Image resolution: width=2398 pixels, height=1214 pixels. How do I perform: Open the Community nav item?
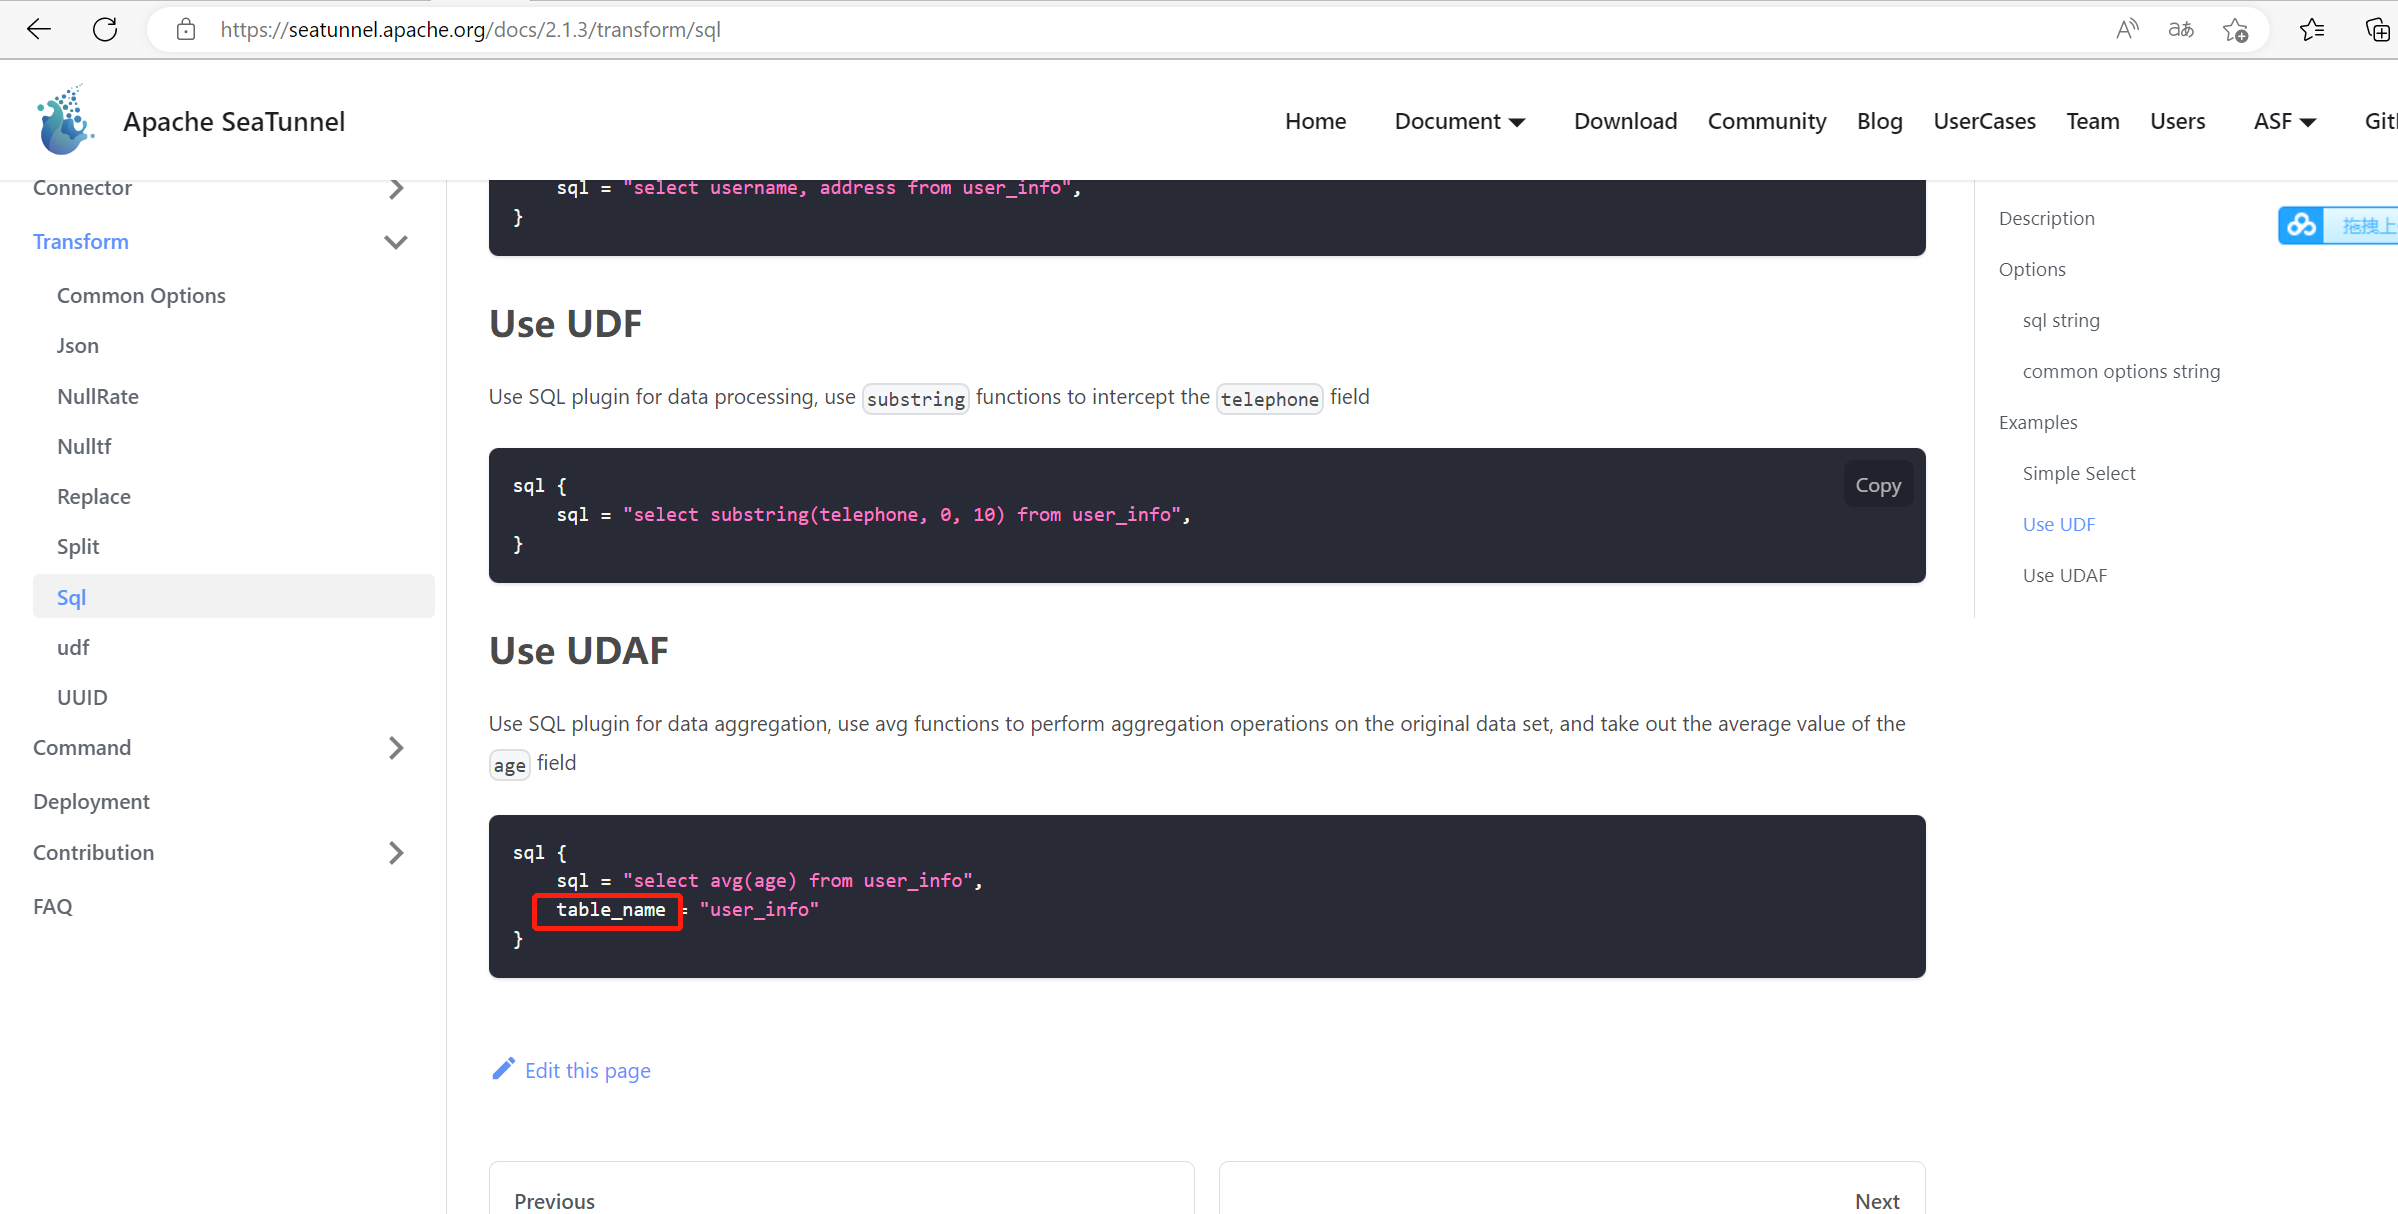1766,121
